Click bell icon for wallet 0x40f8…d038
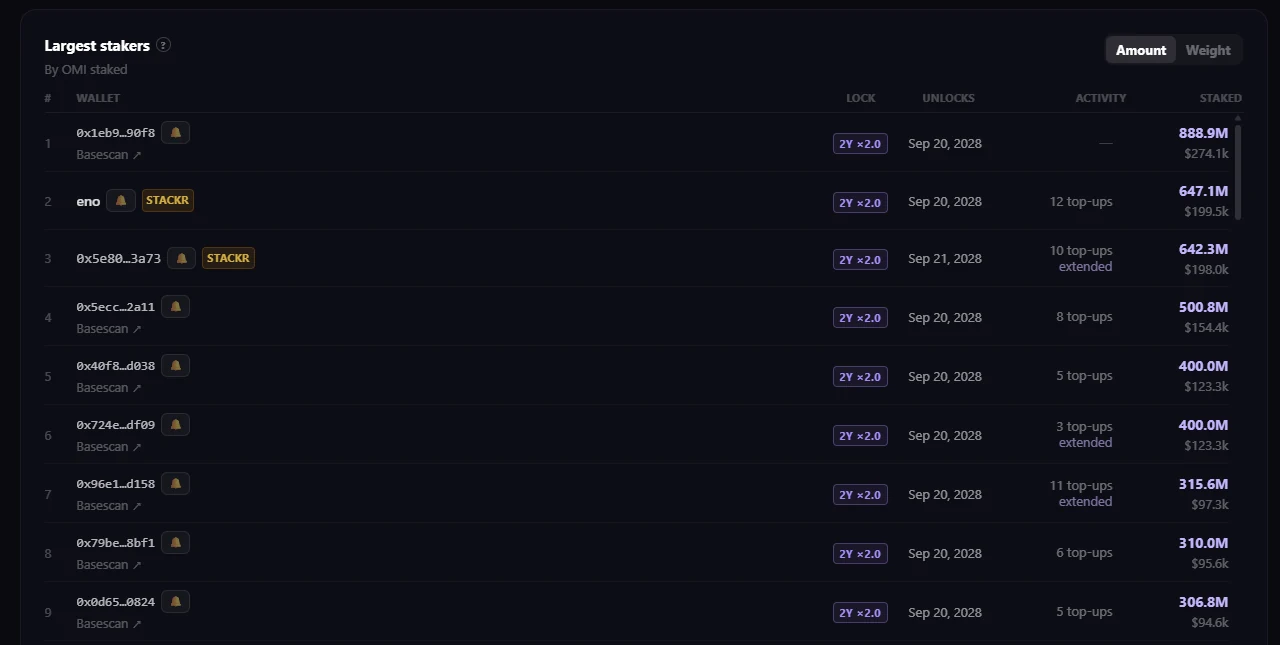The image size is (1280, 645). click(175, 365)
